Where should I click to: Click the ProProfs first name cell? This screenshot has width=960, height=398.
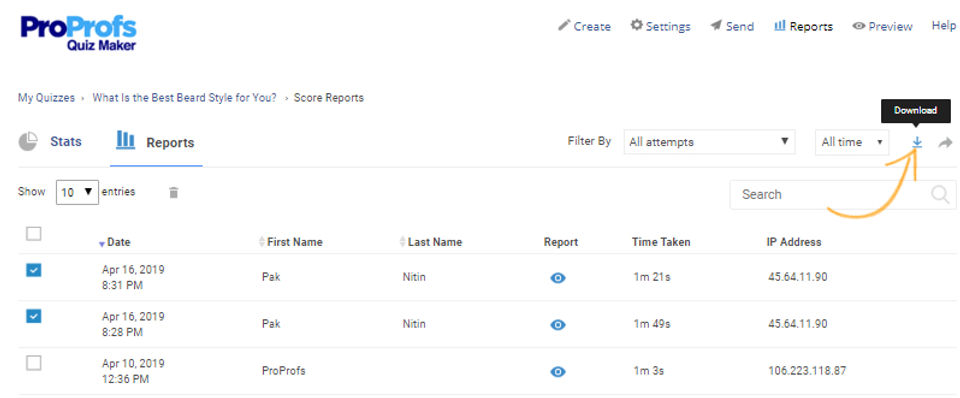click(x=283, y=370)
